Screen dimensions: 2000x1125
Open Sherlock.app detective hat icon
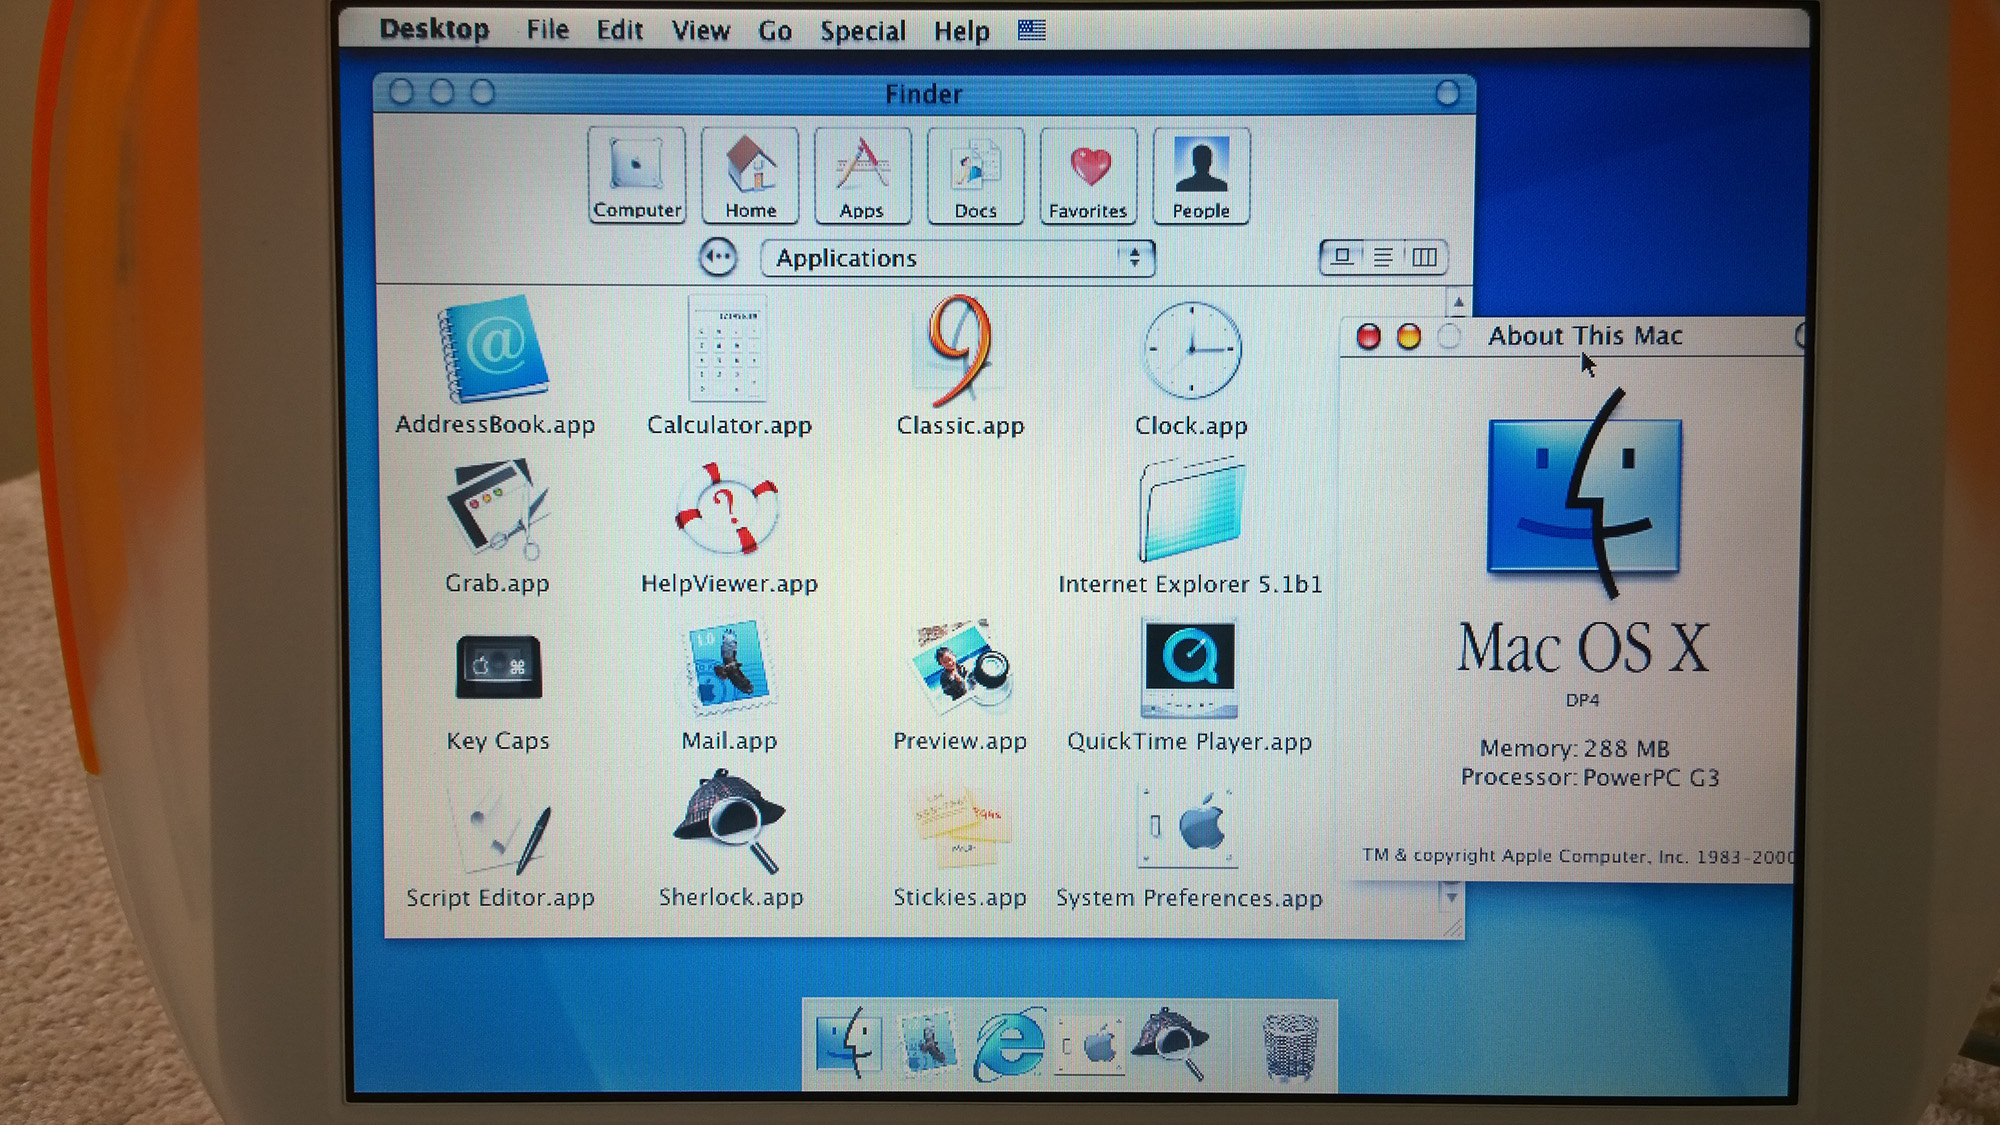(729, 821)
